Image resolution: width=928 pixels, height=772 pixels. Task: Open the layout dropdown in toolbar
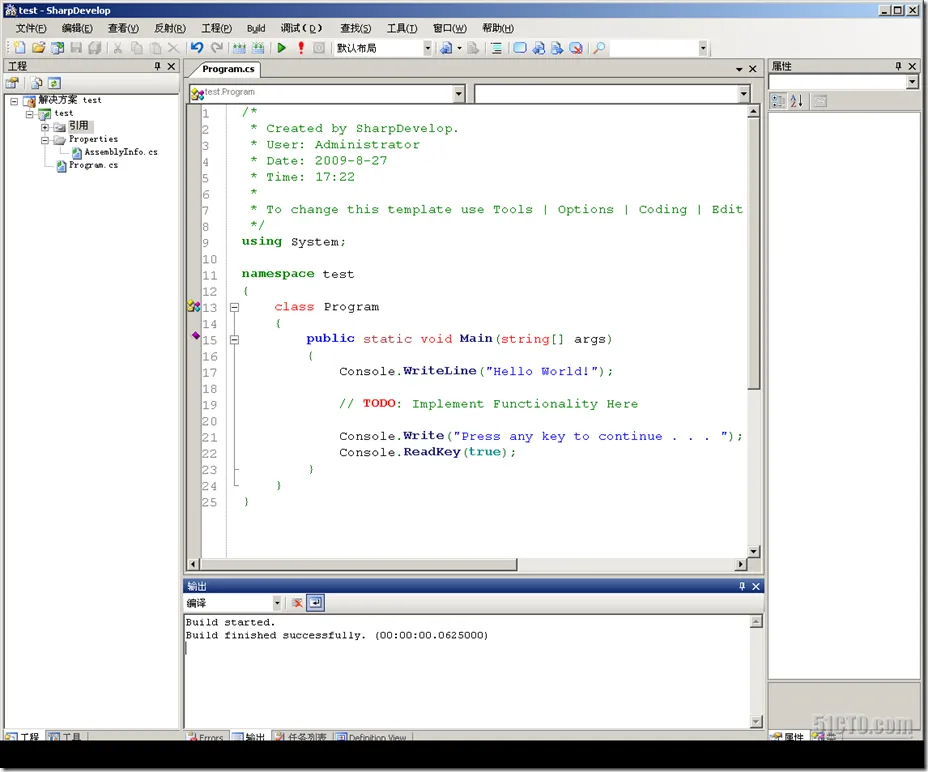[427, 48]
